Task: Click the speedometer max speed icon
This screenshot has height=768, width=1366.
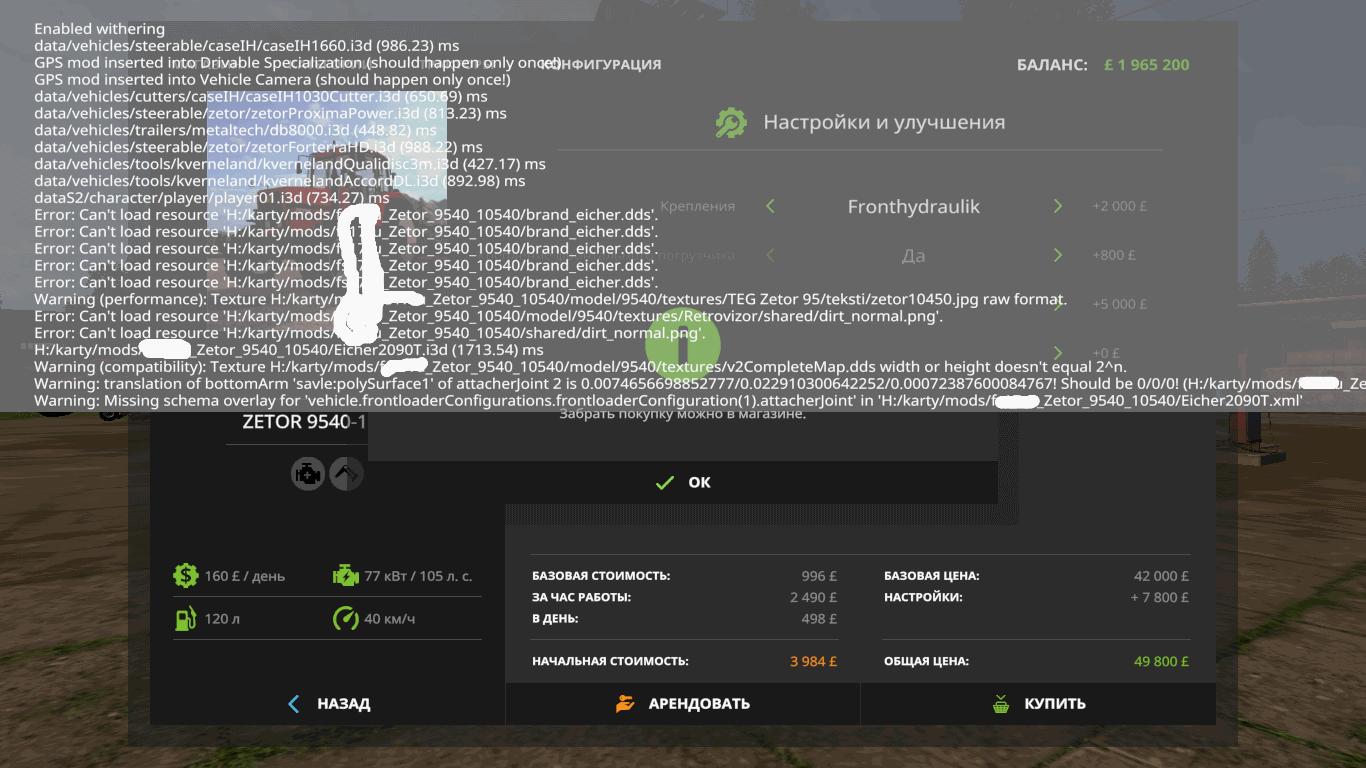Action: (x=345, y=619)
